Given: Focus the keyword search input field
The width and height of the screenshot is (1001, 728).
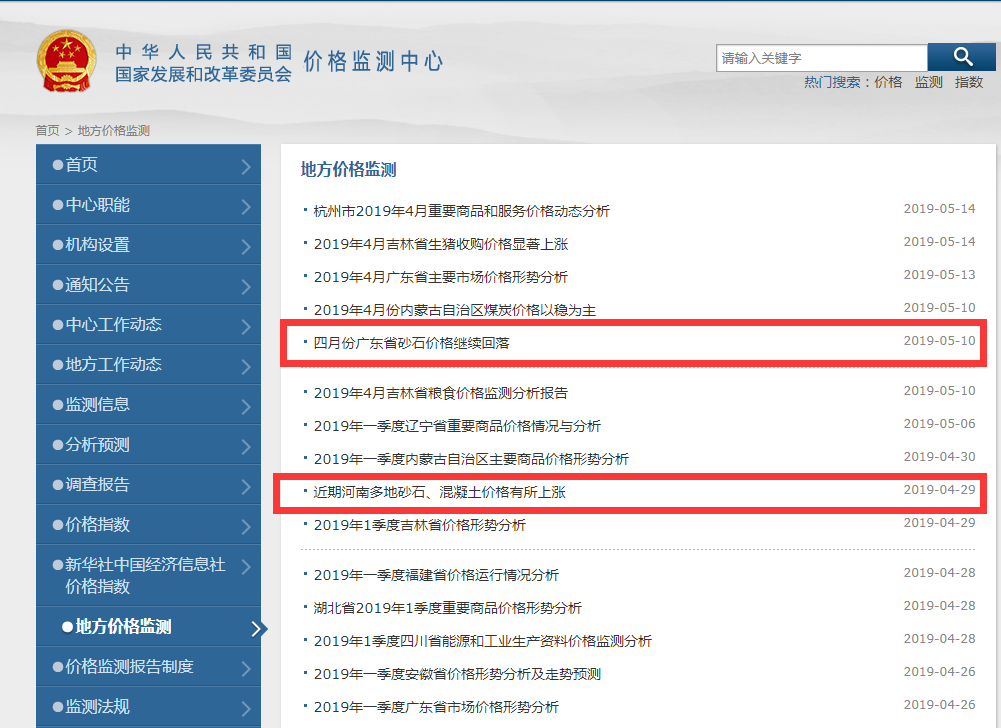Looking at the screenshot, I should 821,58.
